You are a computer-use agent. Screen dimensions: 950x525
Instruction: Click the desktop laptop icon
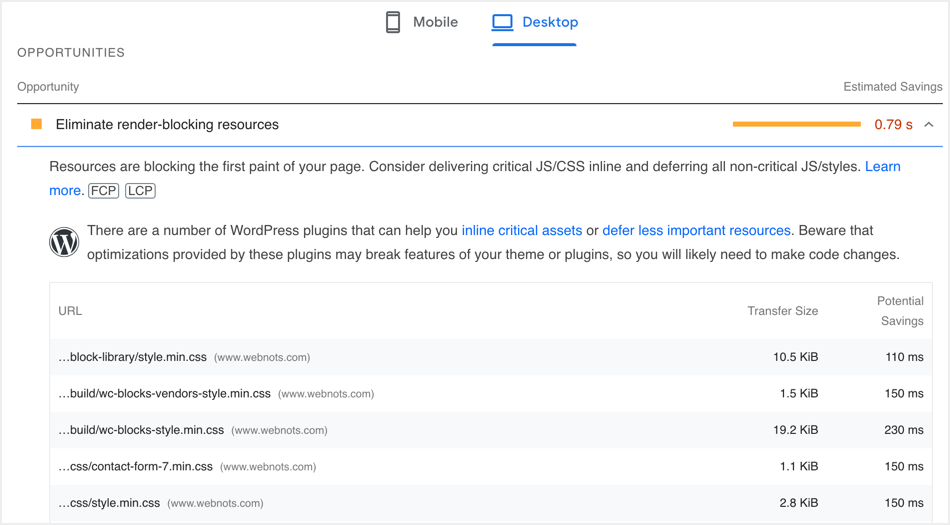tap(502, 22)
